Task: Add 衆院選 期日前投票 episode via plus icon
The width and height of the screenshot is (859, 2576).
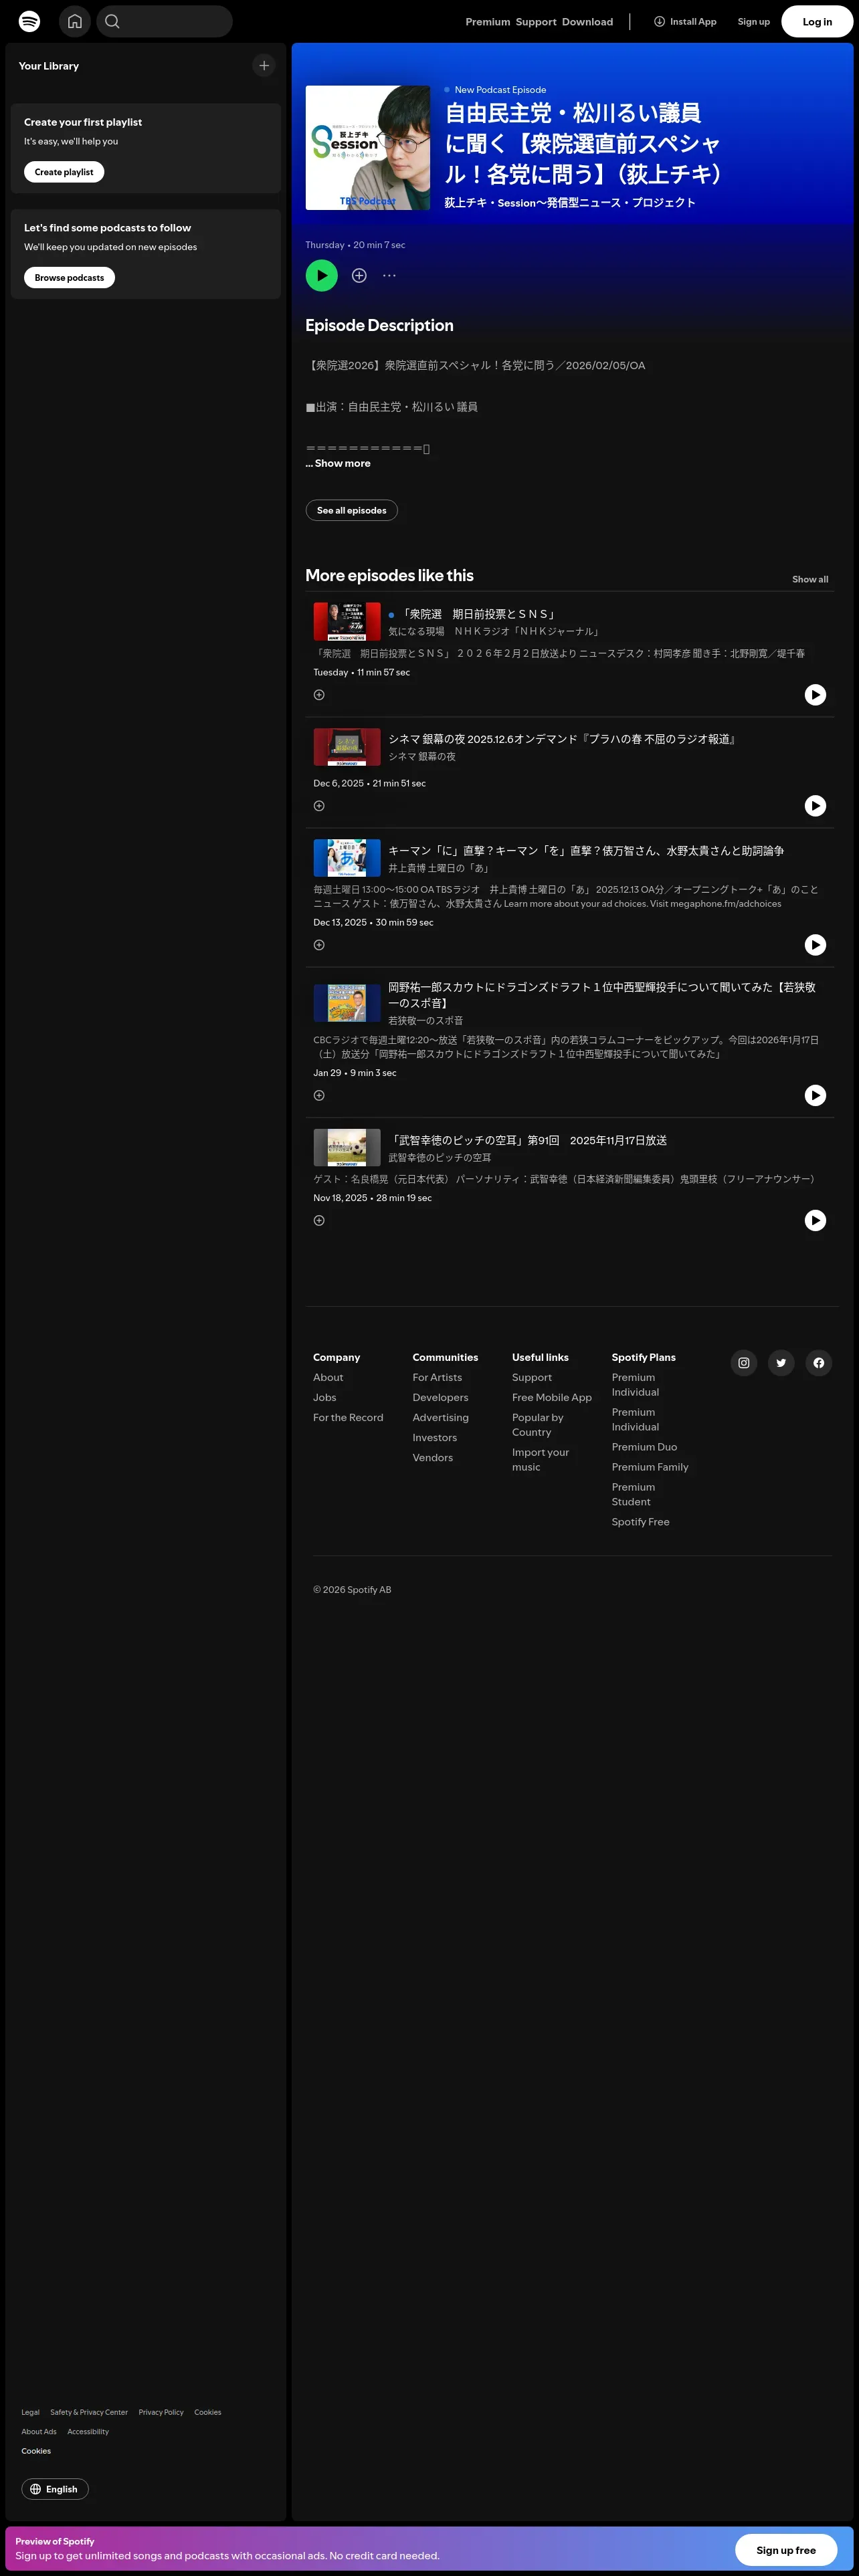Action: [319, 695]
